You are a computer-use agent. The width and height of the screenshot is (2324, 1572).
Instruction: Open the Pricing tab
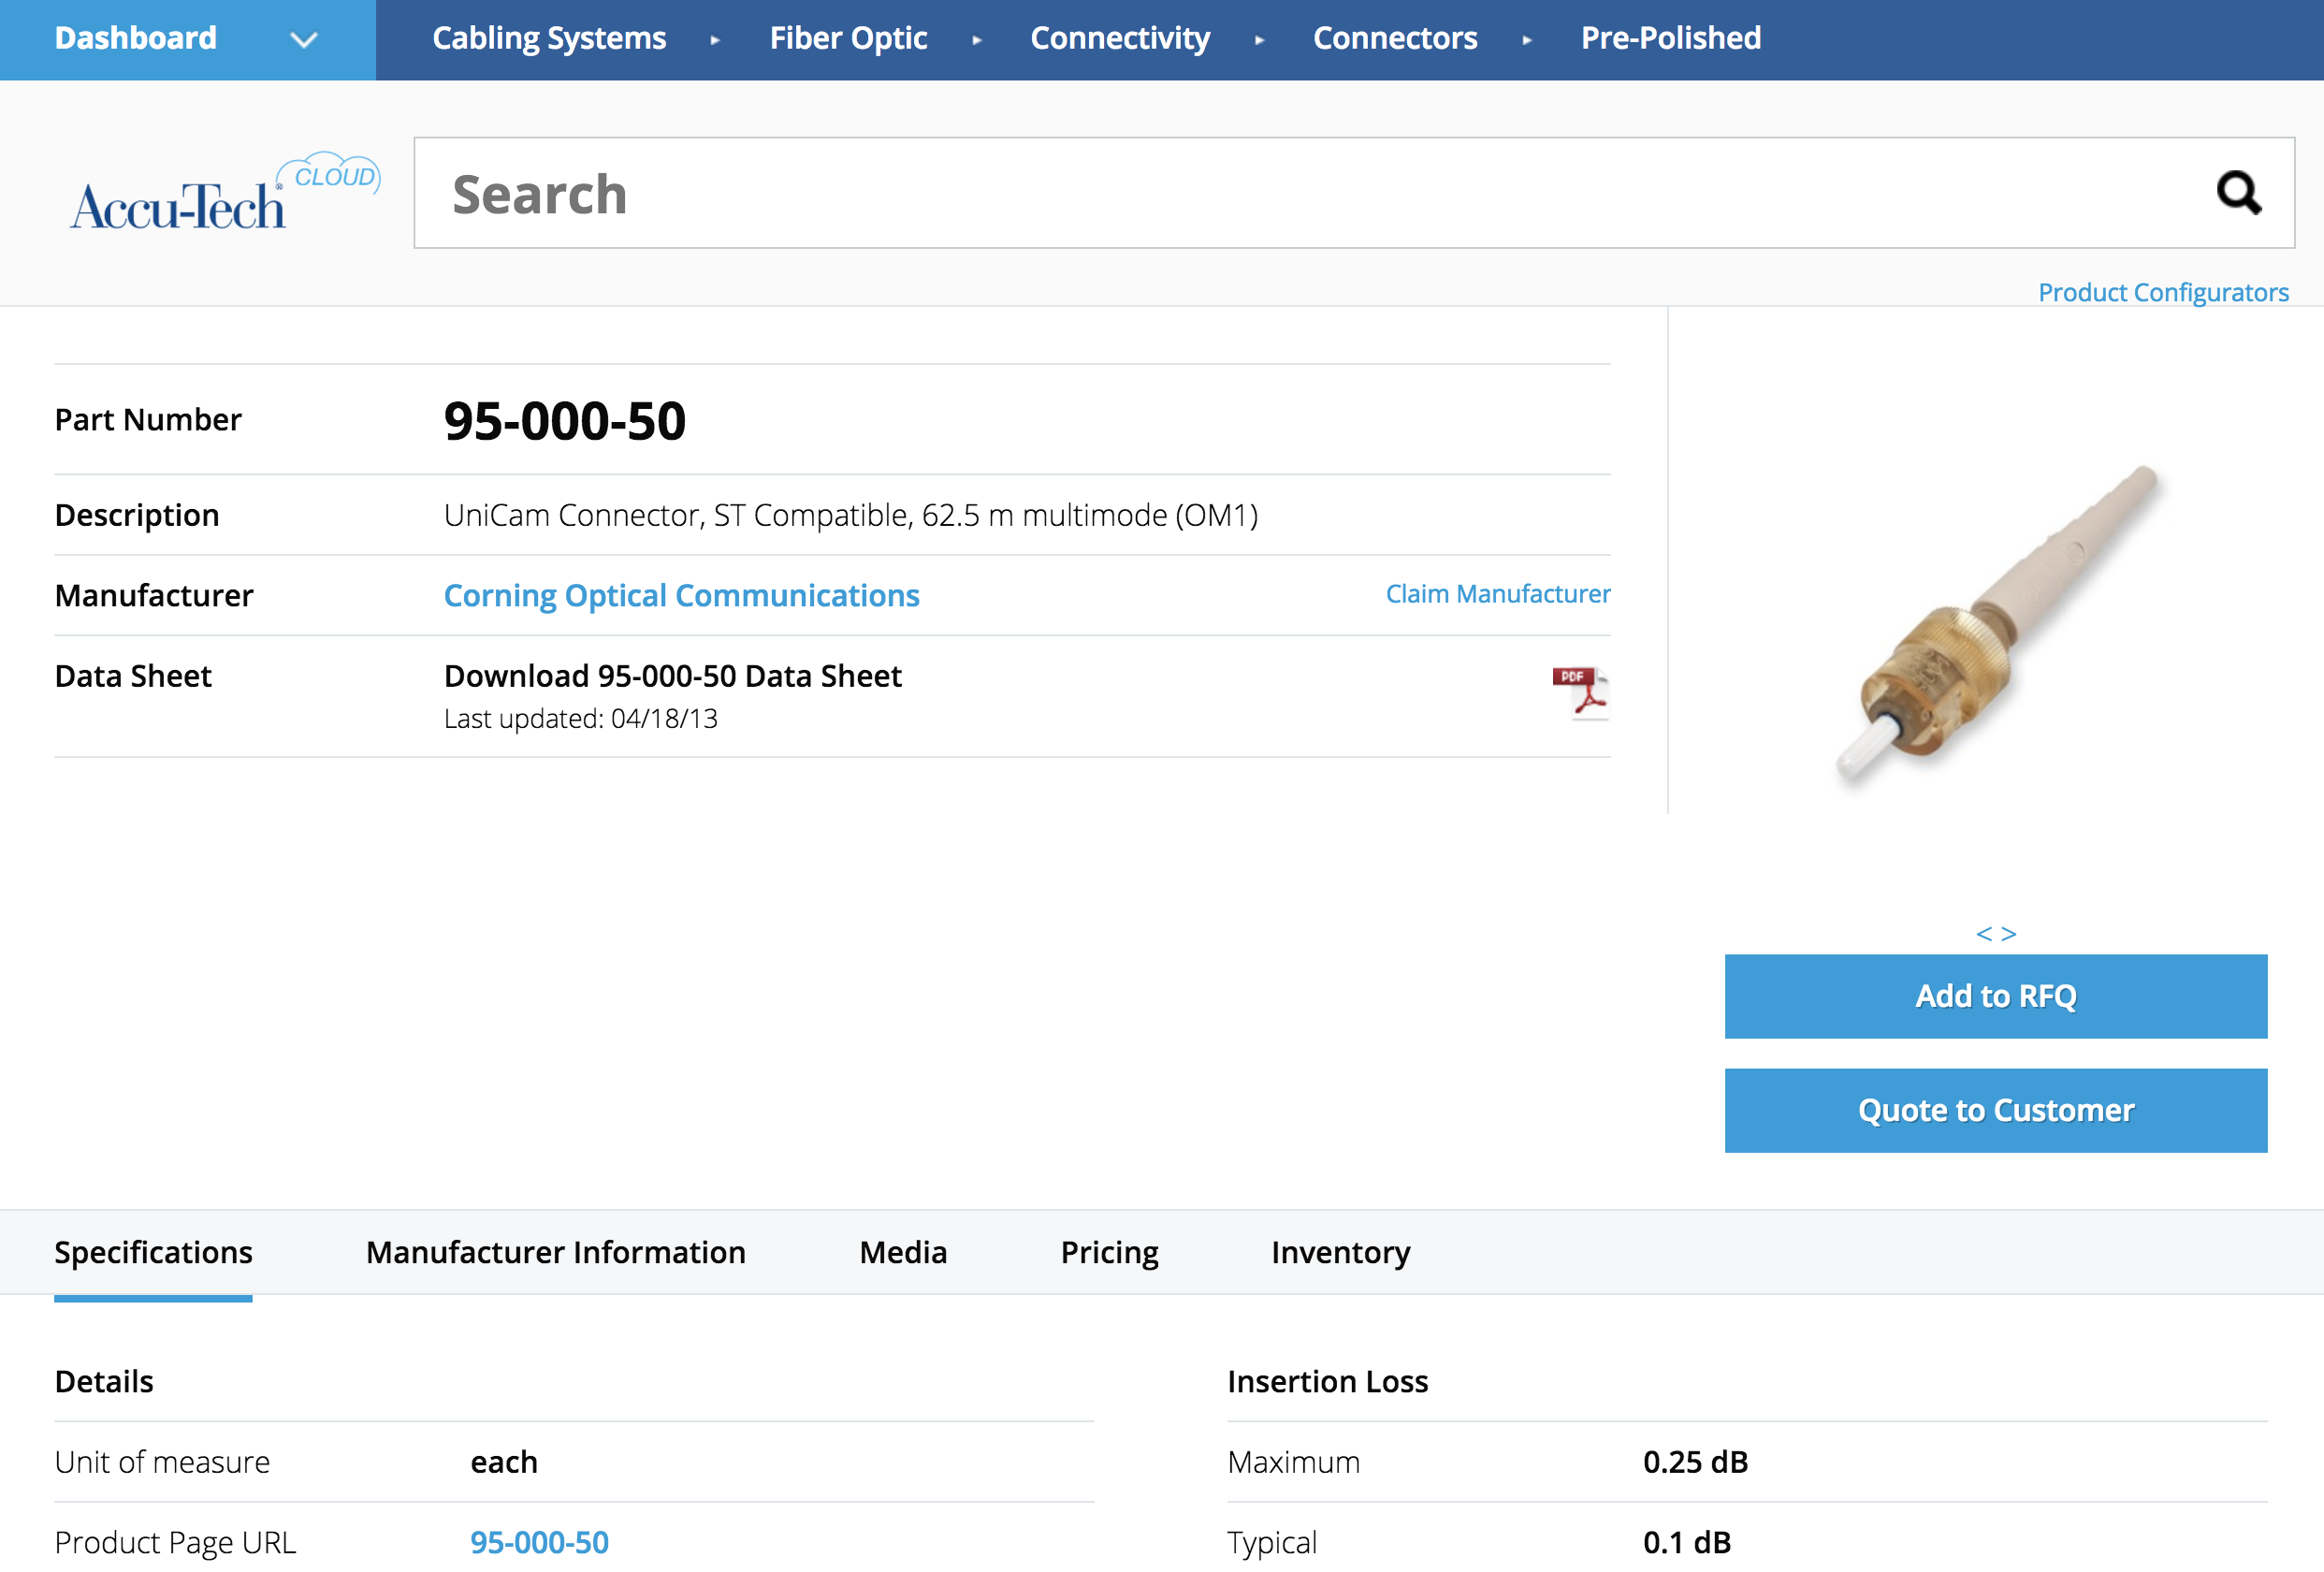[x=1108, y=1252]
